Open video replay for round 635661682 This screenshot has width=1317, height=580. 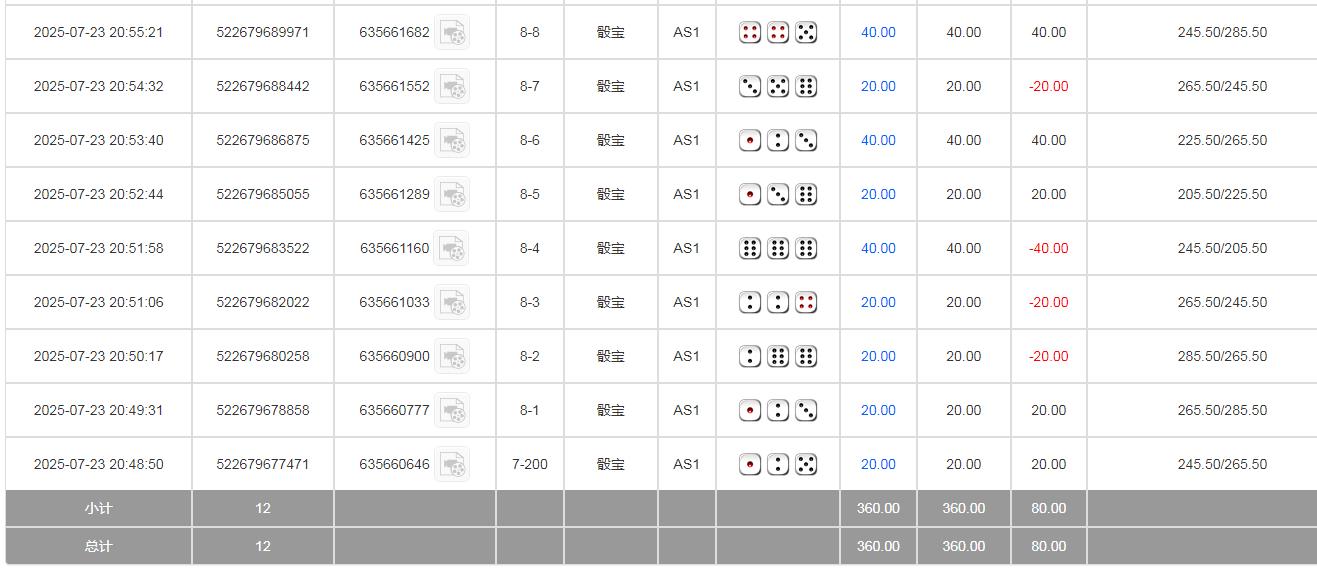(452, 33)
